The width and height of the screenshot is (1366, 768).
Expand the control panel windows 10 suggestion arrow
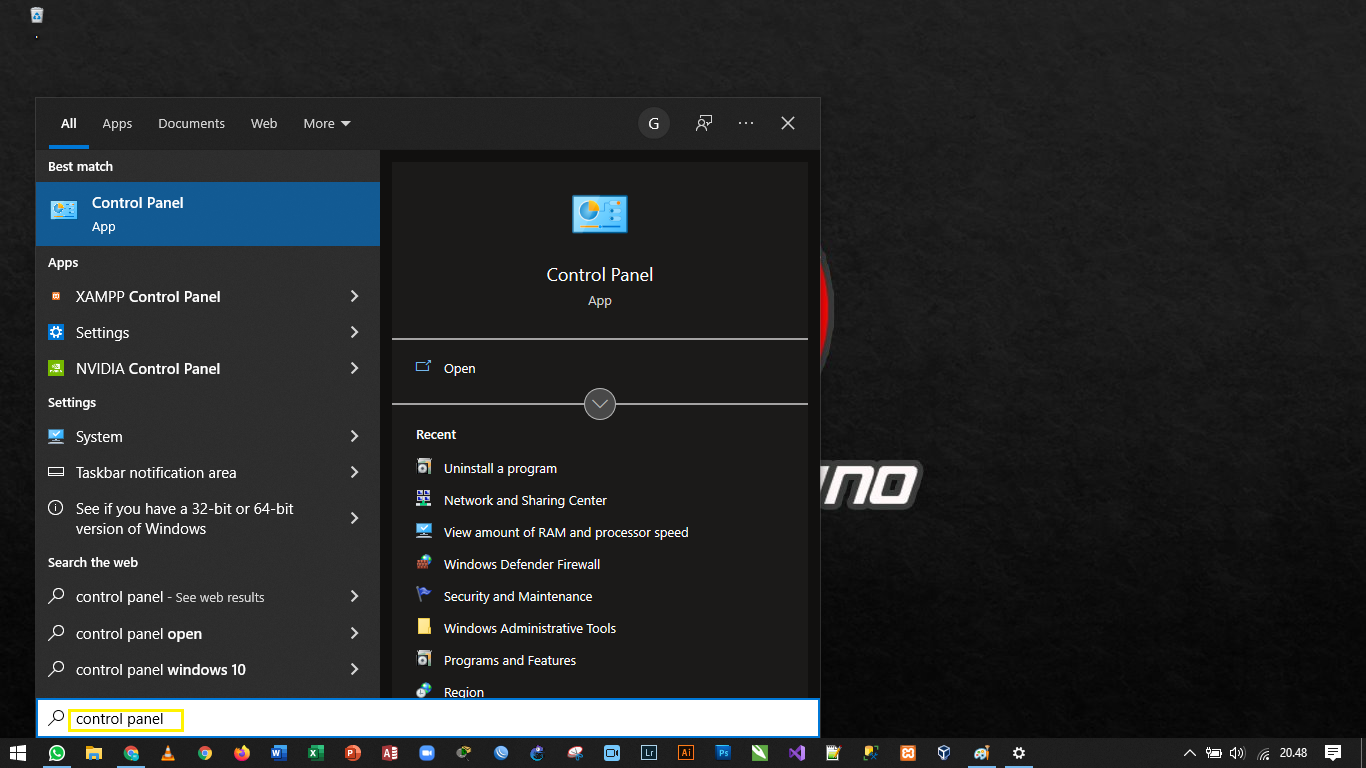coord(355,669)
